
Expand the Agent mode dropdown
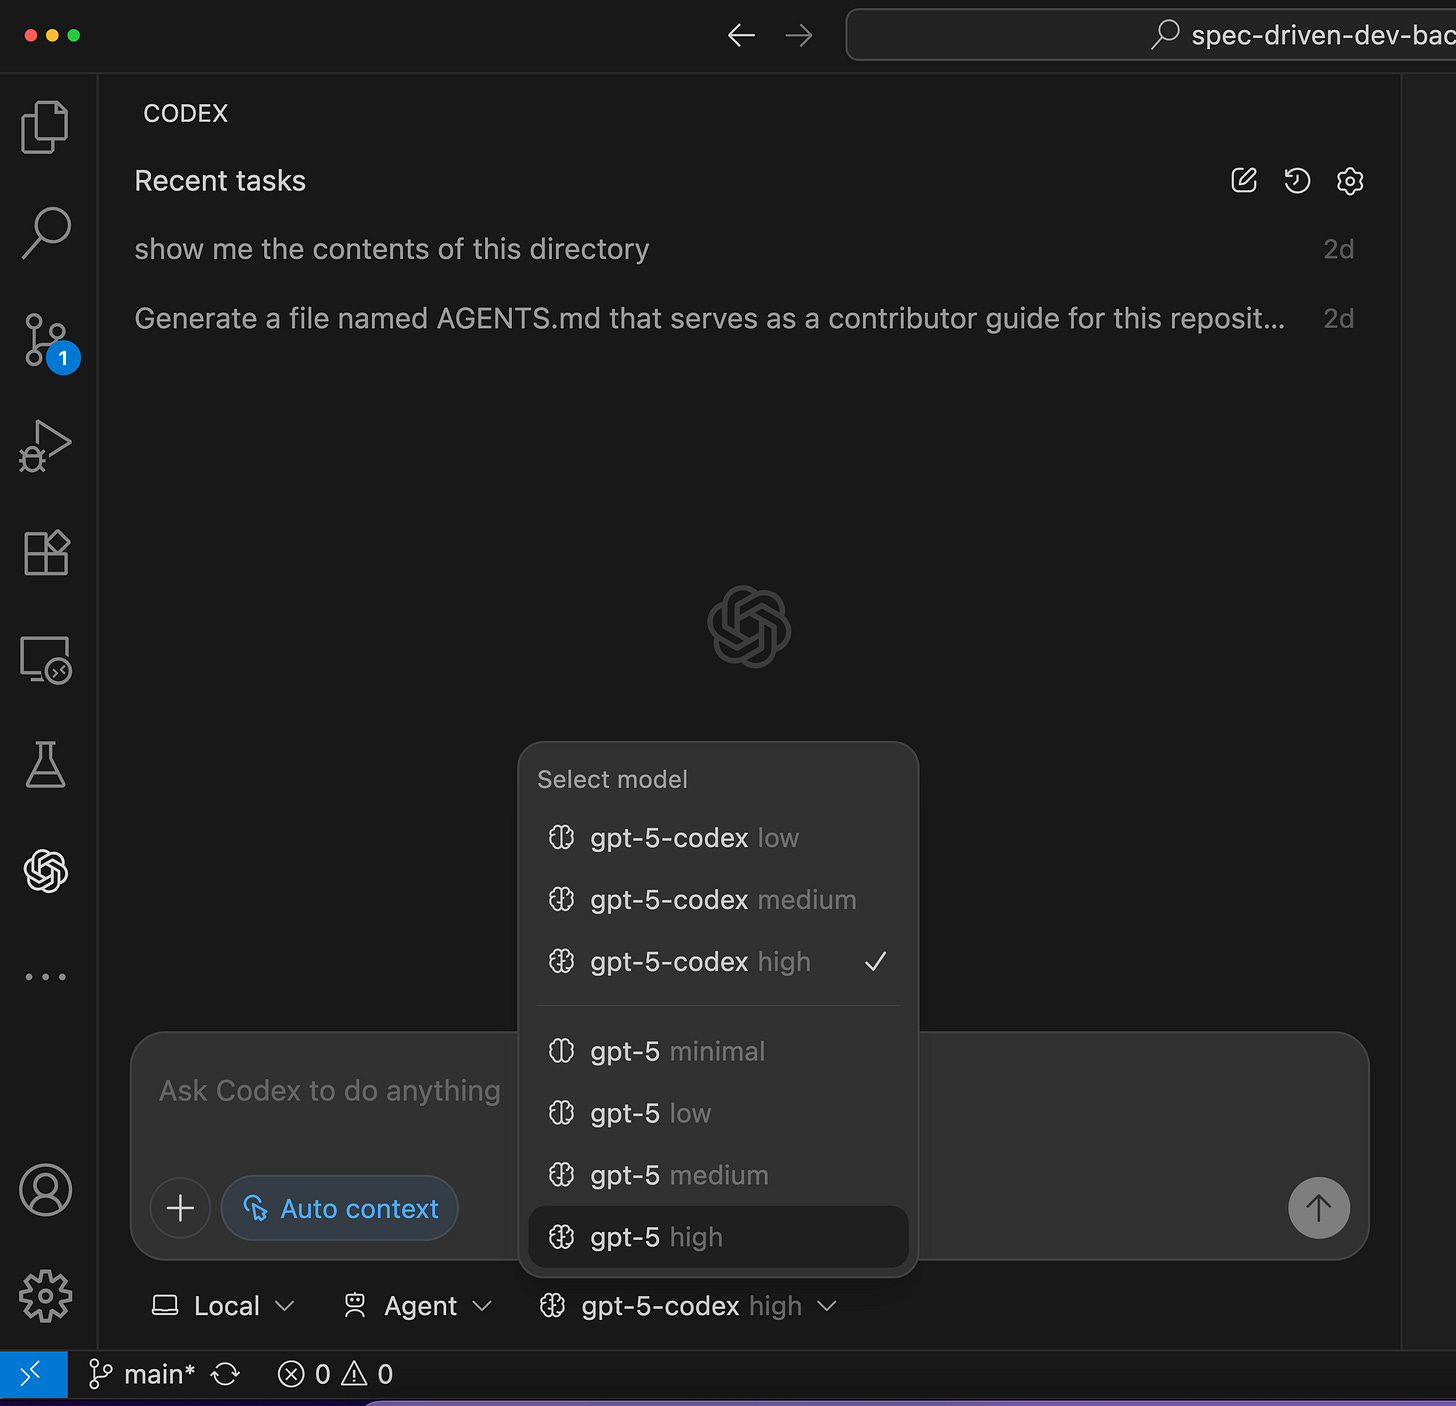click(418, 1306)
